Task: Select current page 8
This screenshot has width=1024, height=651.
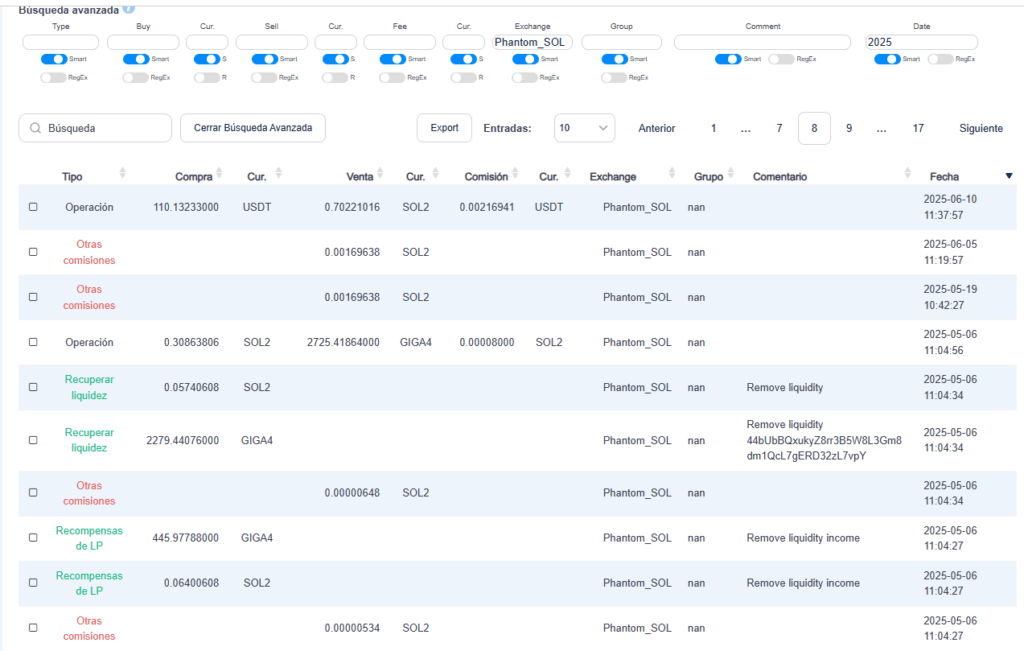Action: point(814,128)
